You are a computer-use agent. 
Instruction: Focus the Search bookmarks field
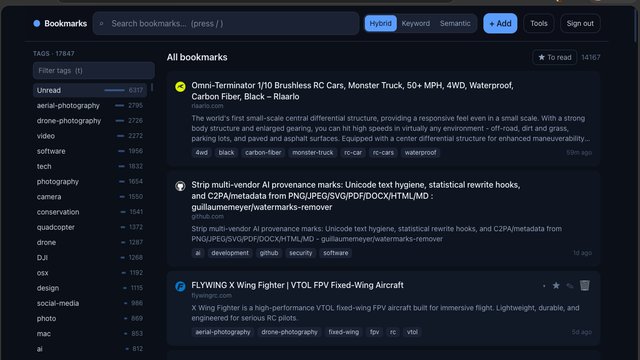click(226, 23)
